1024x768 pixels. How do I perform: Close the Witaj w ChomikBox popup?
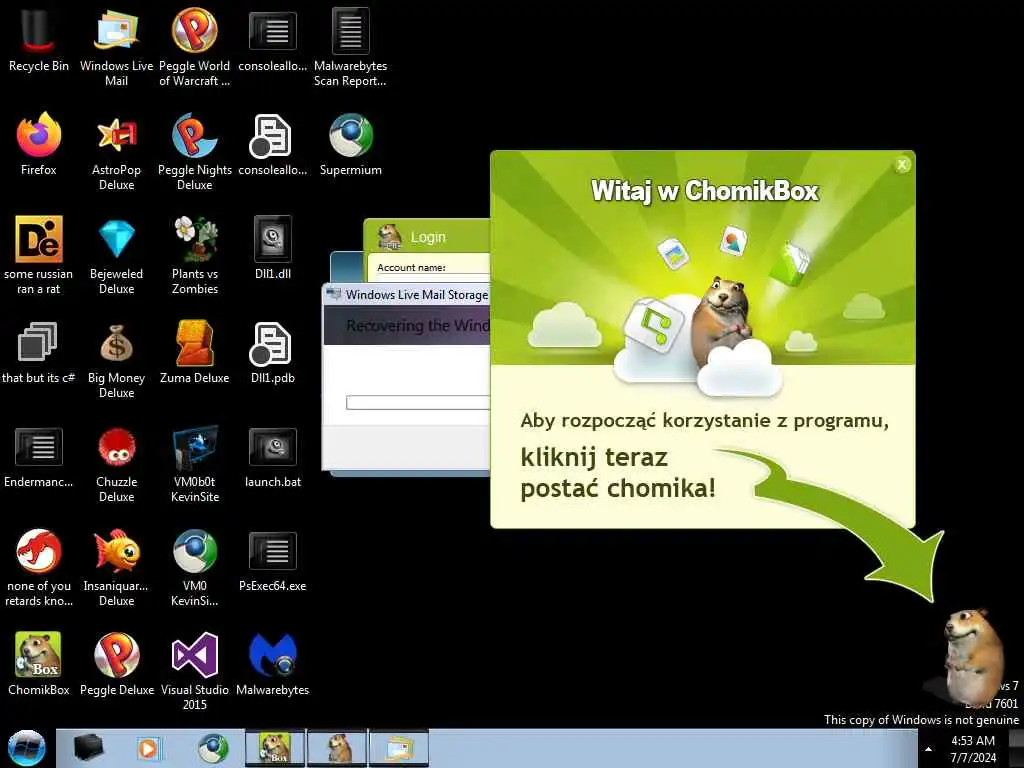[x=902, y=165]
